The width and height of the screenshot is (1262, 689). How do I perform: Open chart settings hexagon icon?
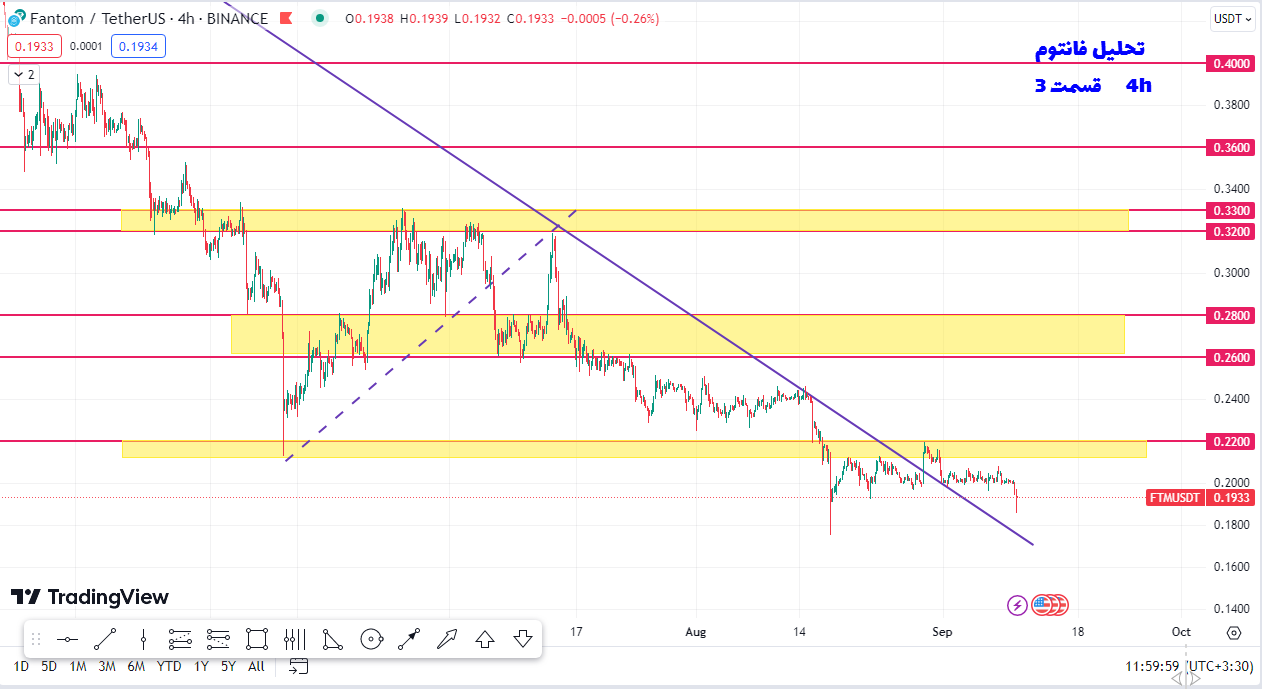[x=1234, y=632]
